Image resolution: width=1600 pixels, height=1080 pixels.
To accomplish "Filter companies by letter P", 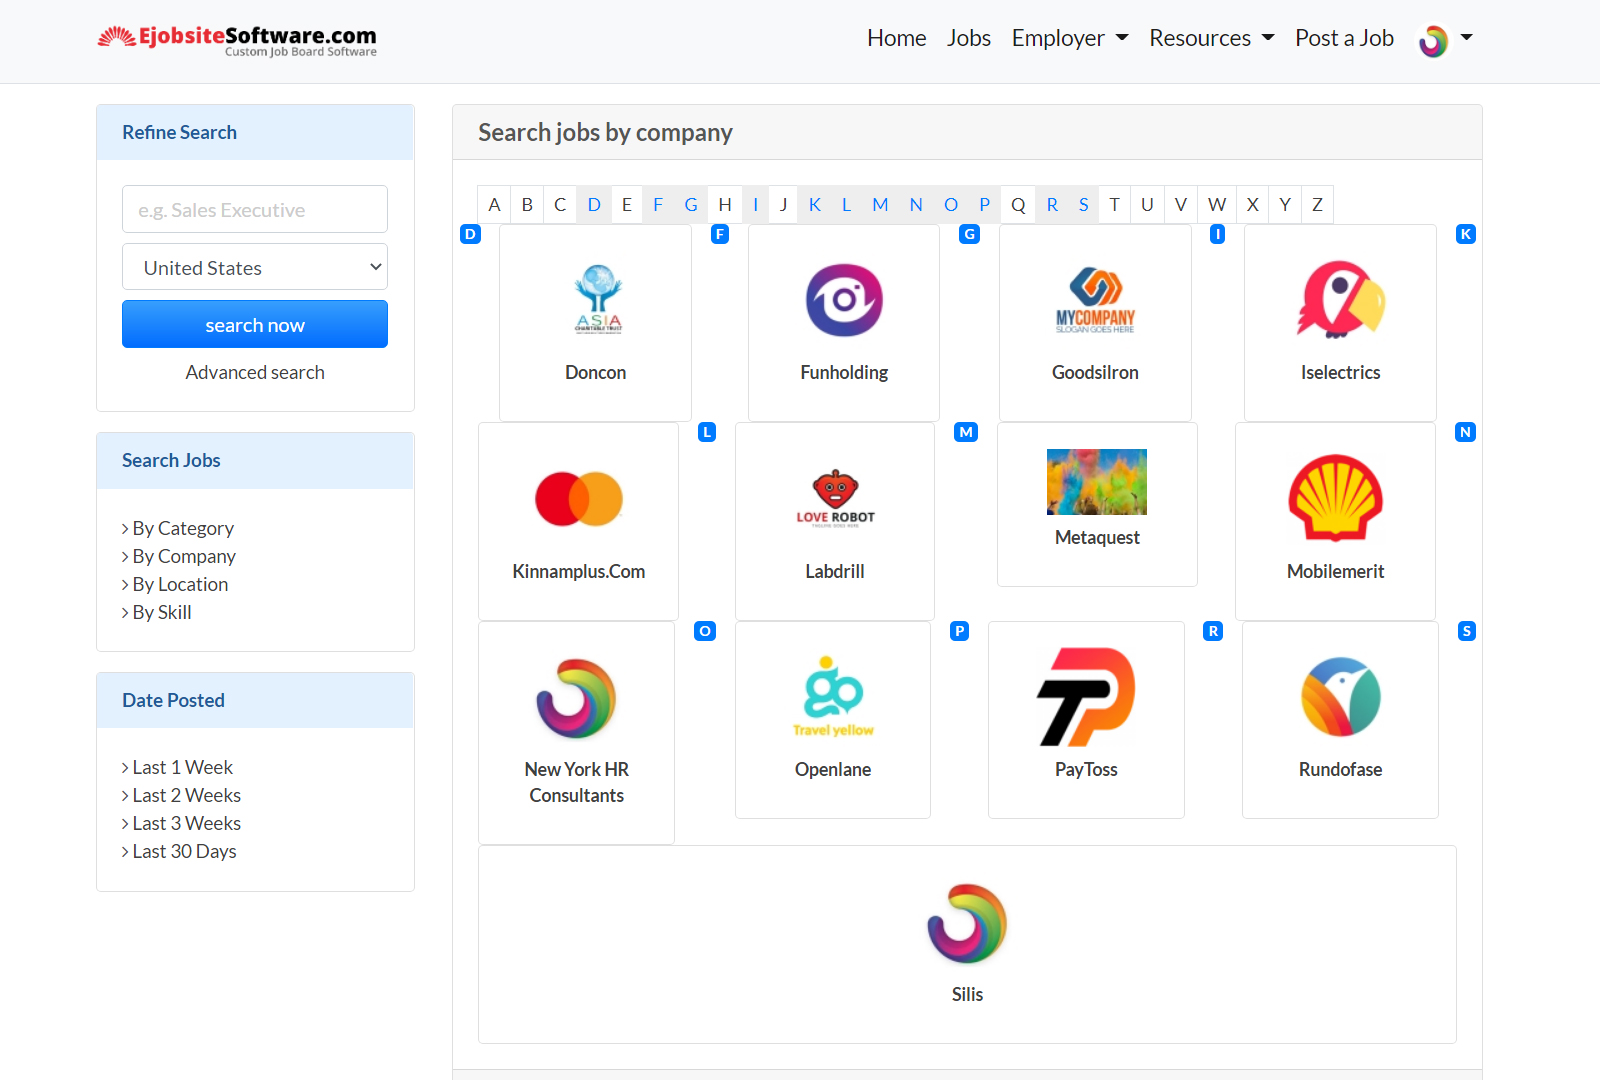I will tap(985, 204).
